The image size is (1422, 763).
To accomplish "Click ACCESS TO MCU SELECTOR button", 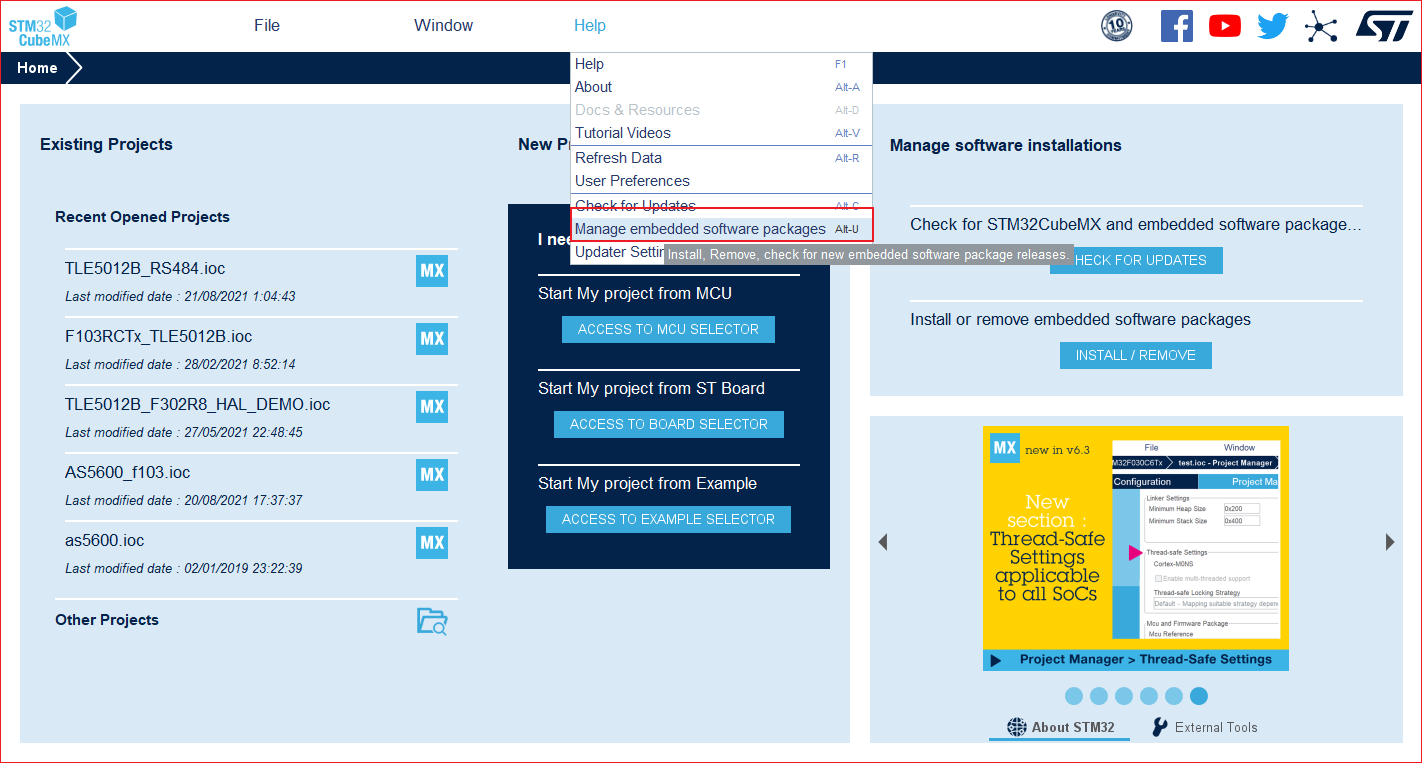I will (668, 329).
